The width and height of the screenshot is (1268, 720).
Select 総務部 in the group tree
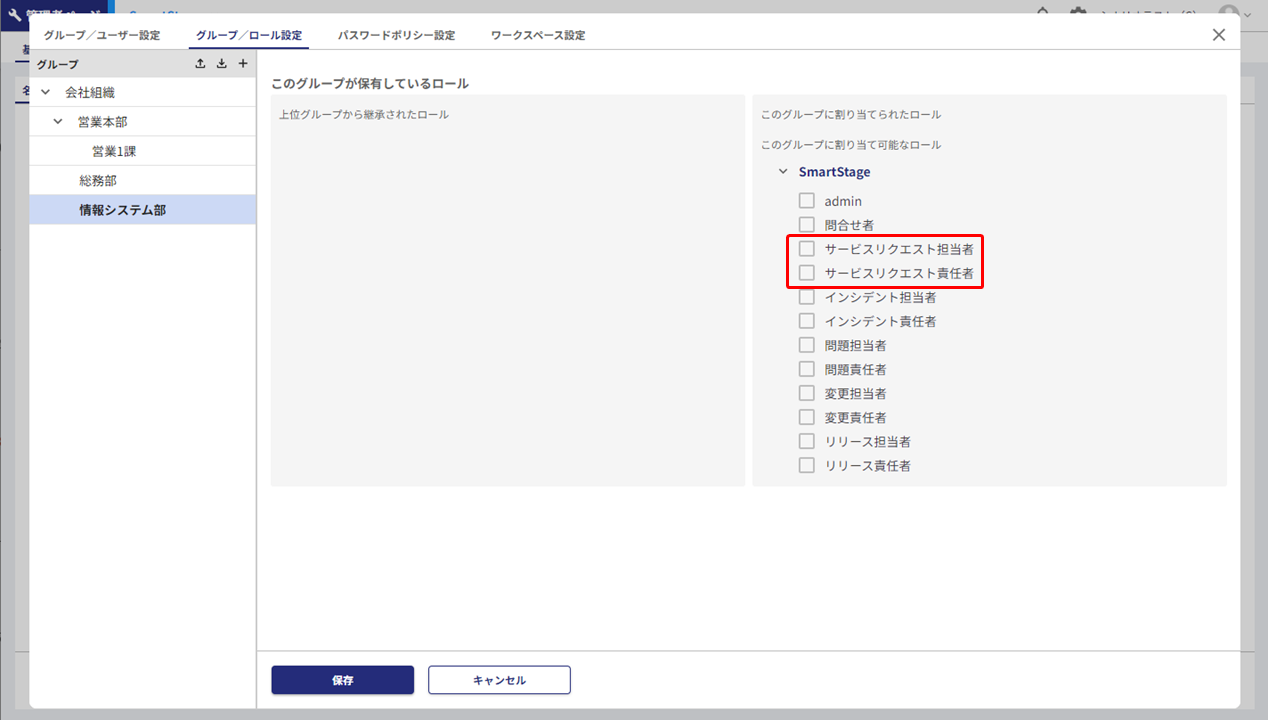[x=98, y=181]
